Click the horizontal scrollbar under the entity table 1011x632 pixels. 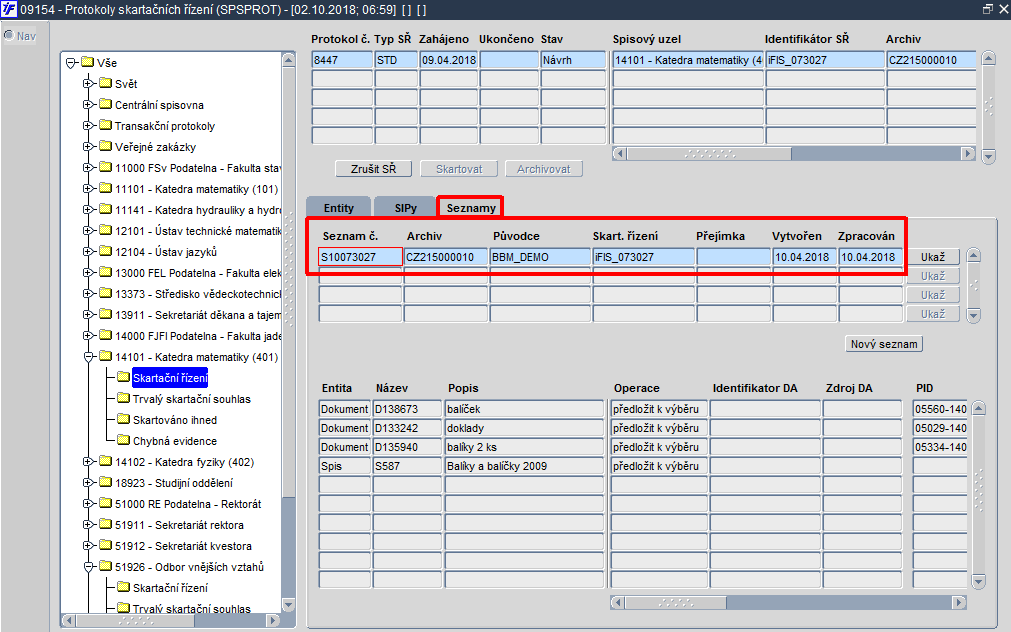790,603
